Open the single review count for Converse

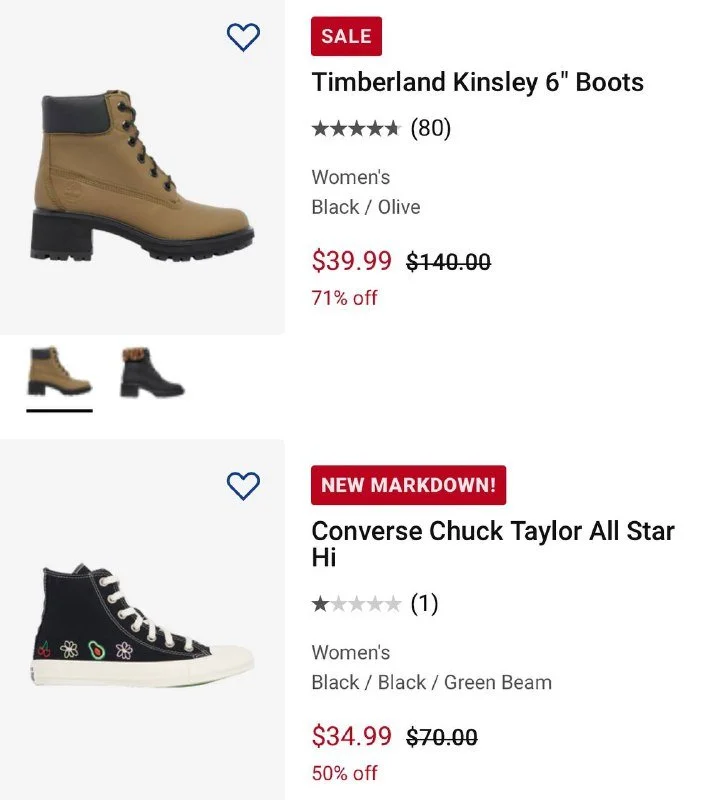424,604
